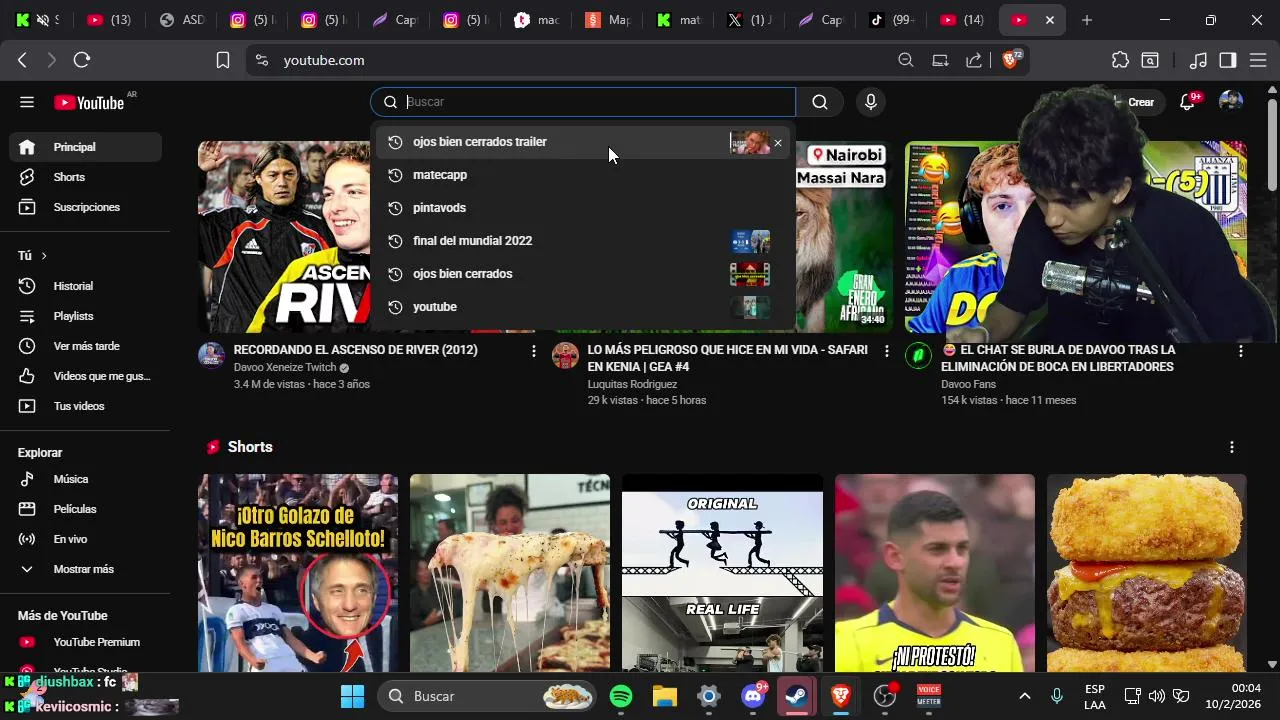
Task: Open 'EL CHAT SE BURLA DE DAVOO' title
Action: [1058, 358]
